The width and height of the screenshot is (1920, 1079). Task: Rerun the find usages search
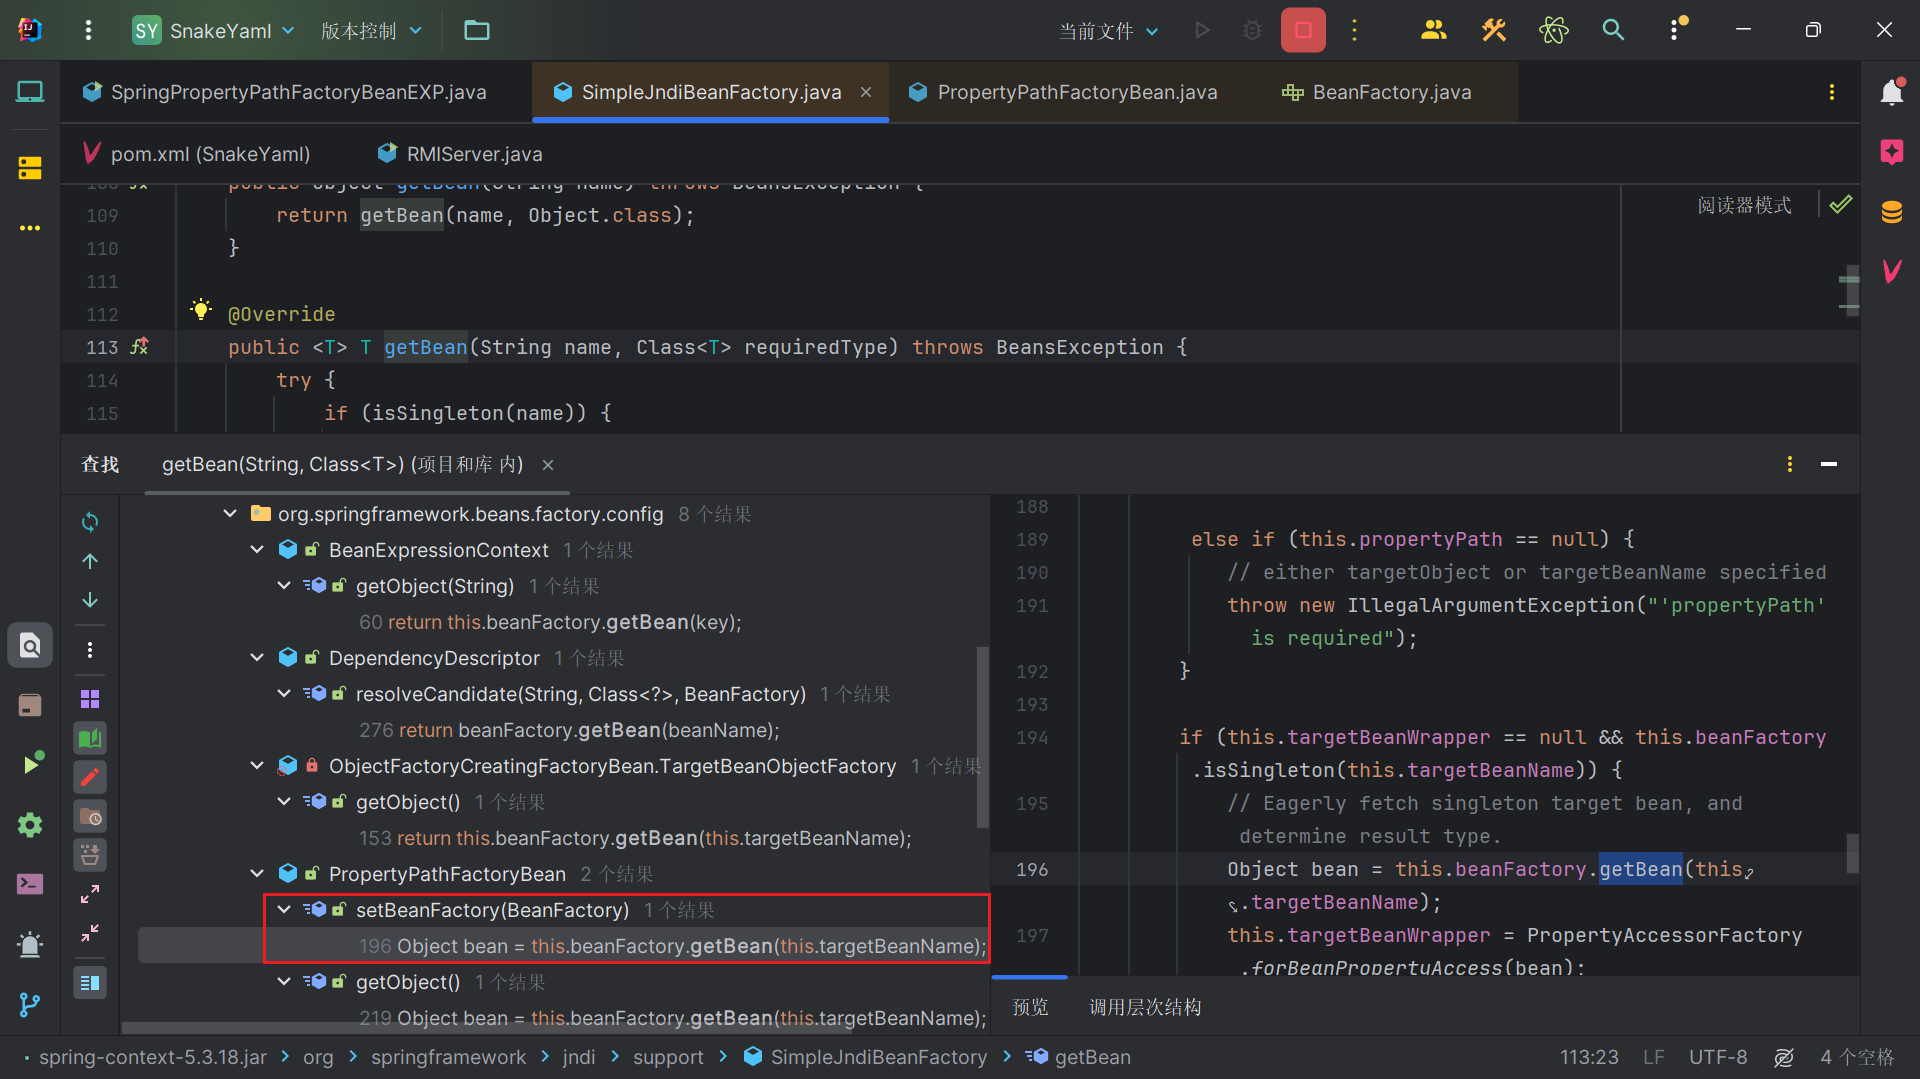point(90,522)
